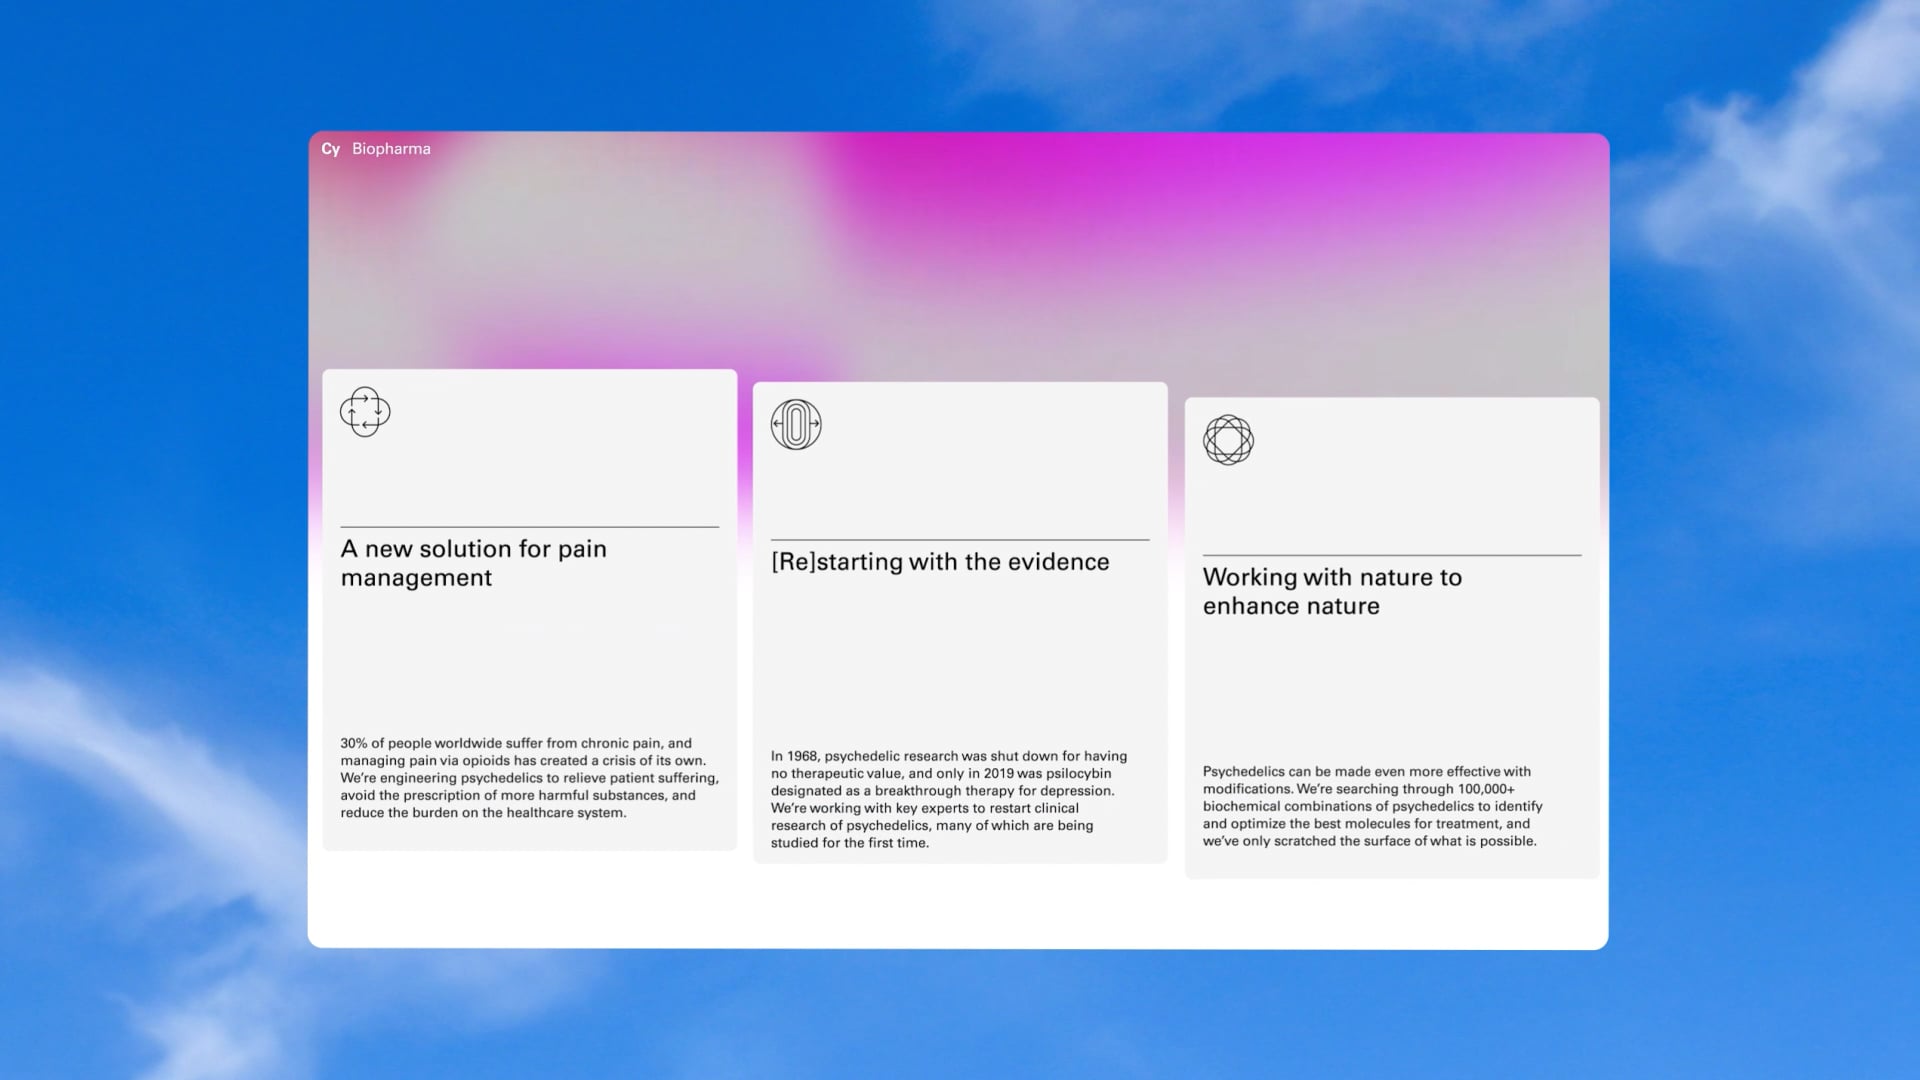Open the Biopharma label next to logo
Screen dimensions: 1920x1080
coord(391,149)
